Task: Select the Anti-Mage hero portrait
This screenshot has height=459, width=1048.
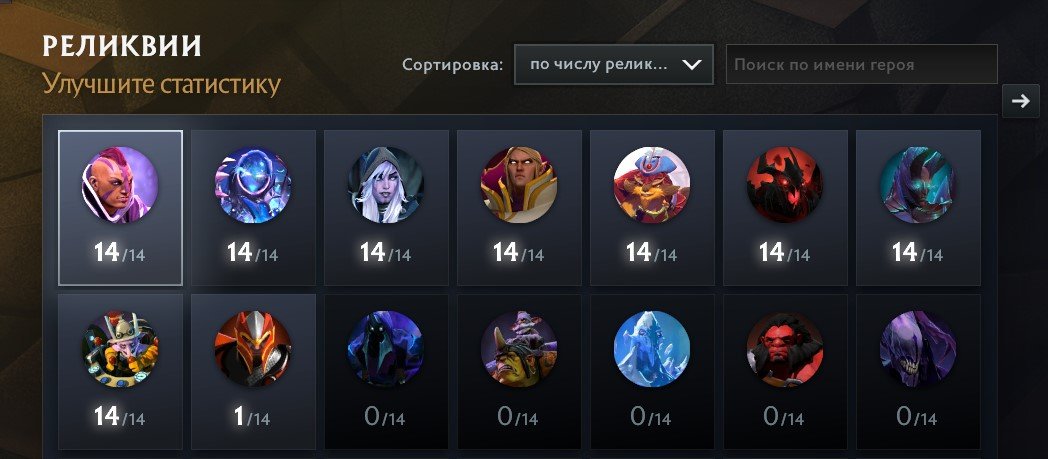Action: tap(120, 185)
